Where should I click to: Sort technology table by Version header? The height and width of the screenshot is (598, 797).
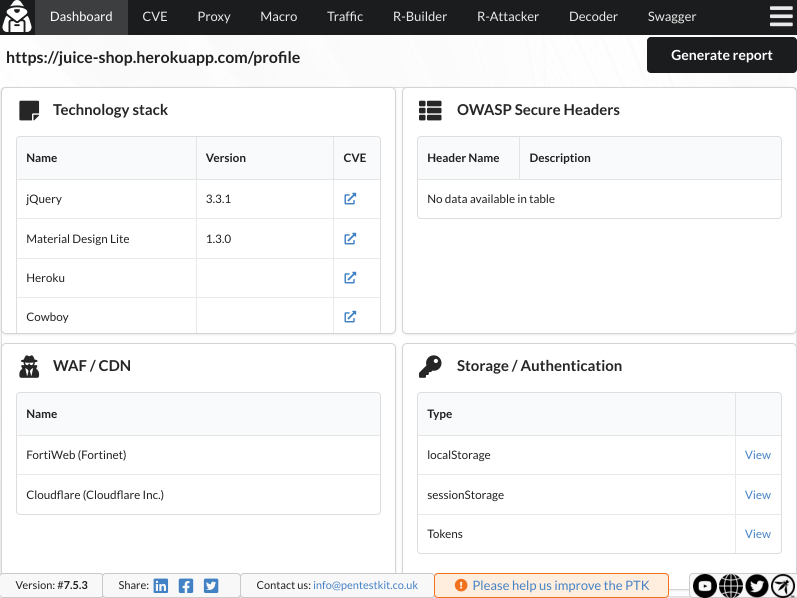[265, 158]
